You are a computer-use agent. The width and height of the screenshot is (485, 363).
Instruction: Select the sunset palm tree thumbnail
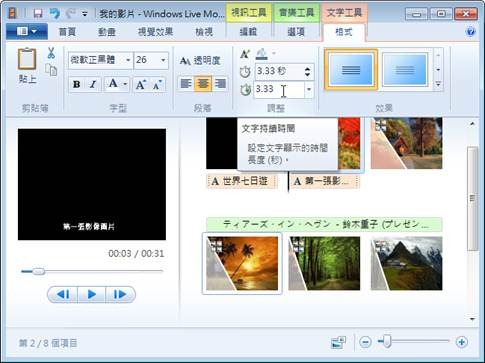[242, 263]
